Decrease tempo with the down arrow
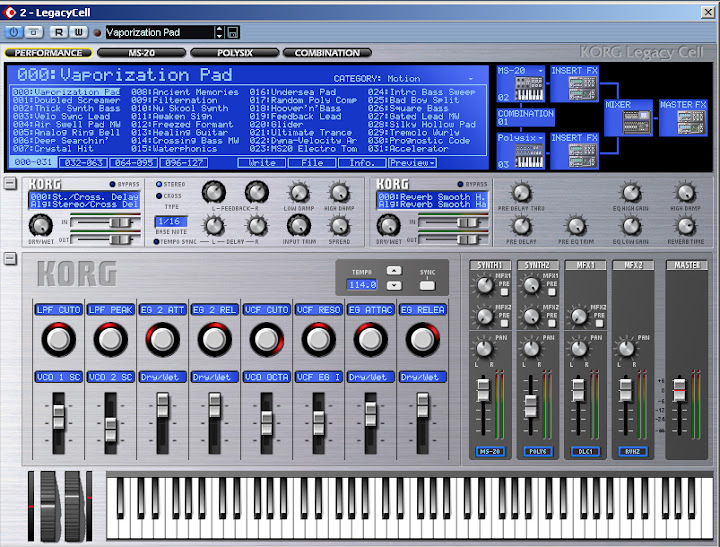720x547 pixels. [x=394, y=285]
